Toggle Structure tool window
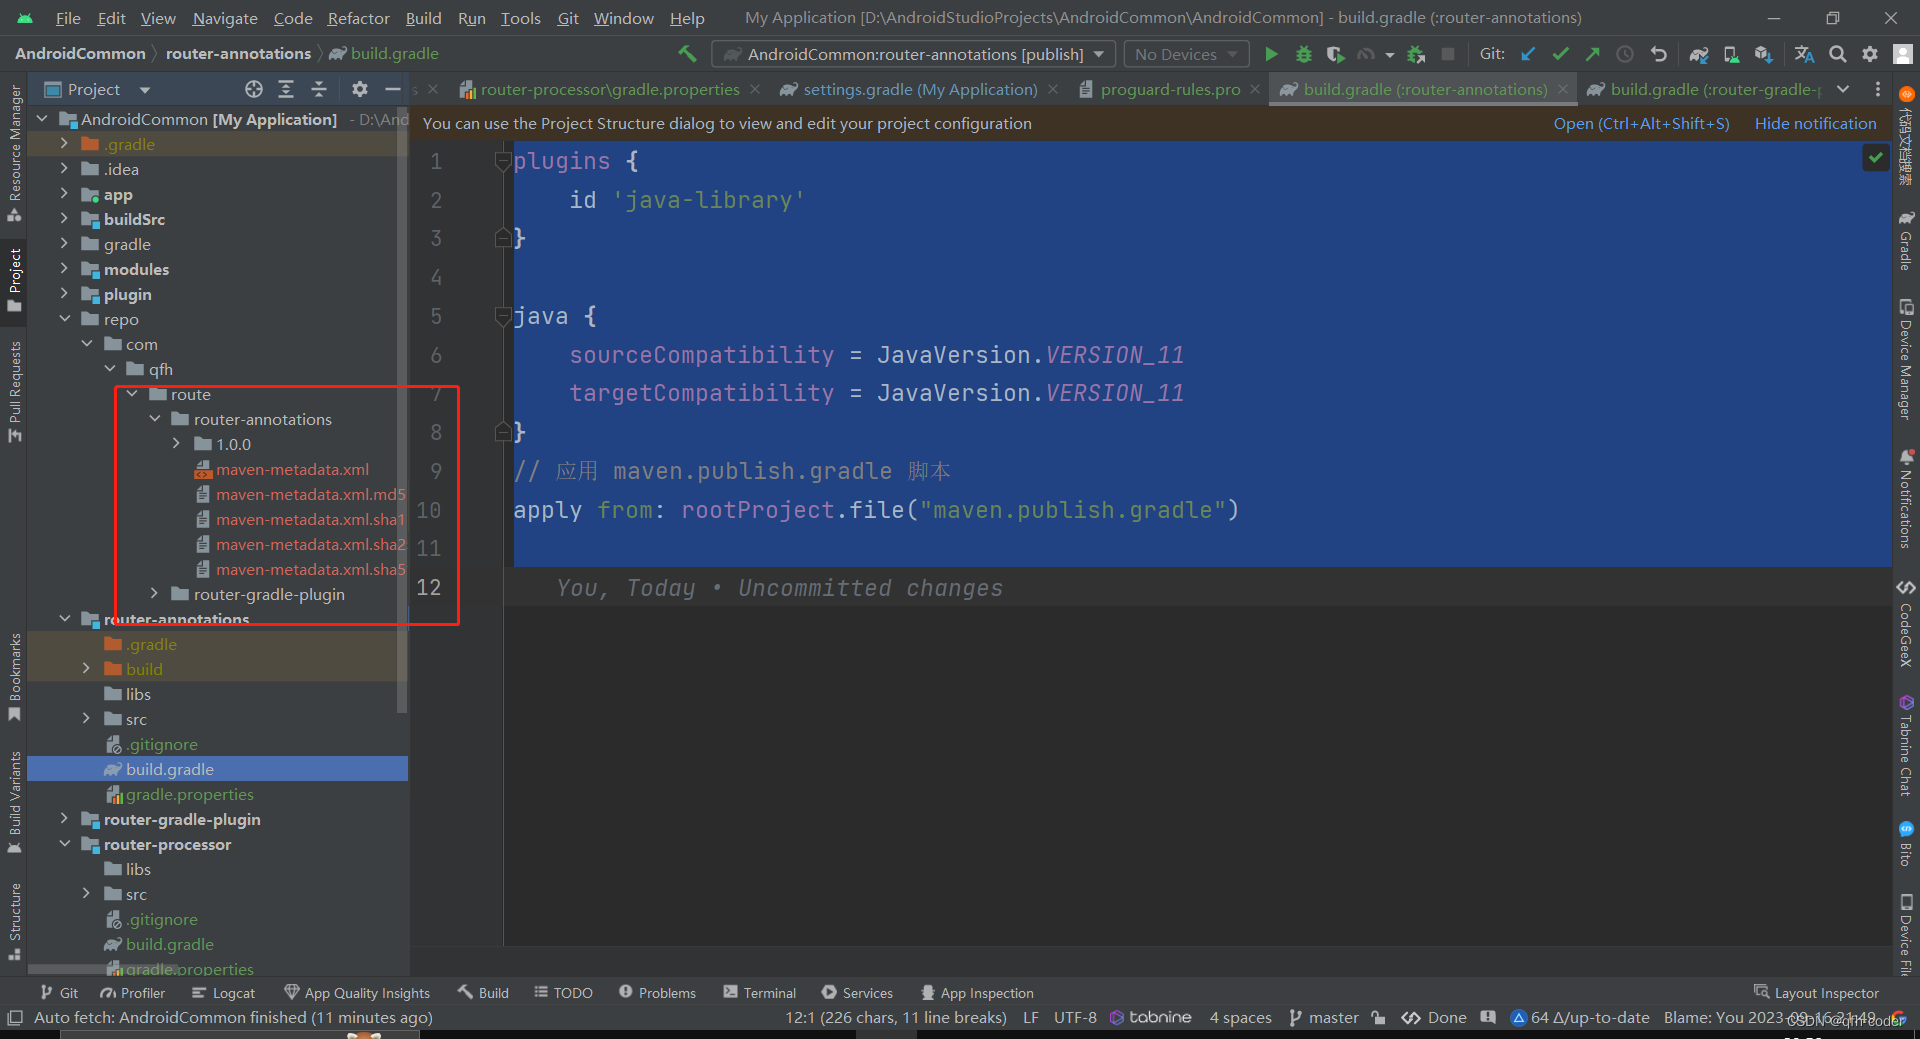Image resolution: width=1920 pixels, height=1039 pixels. point(14,921)
